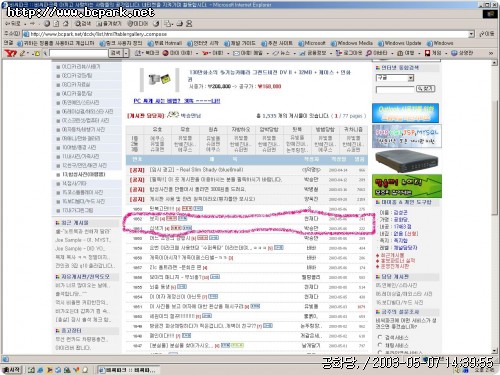This screenshot has width=500, height=375.
Task: Open the Microsoft link in Links bar
Action: click(312, 43)
